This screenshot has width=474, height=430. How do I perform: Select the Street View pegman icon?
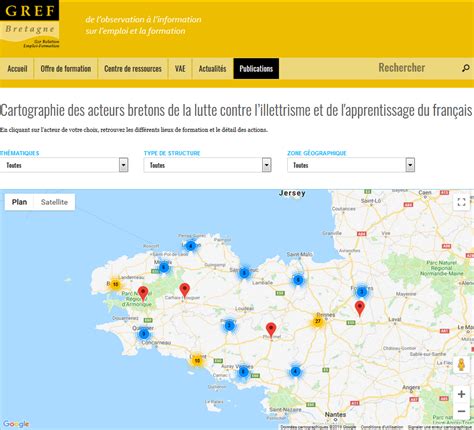coord(461,364)
